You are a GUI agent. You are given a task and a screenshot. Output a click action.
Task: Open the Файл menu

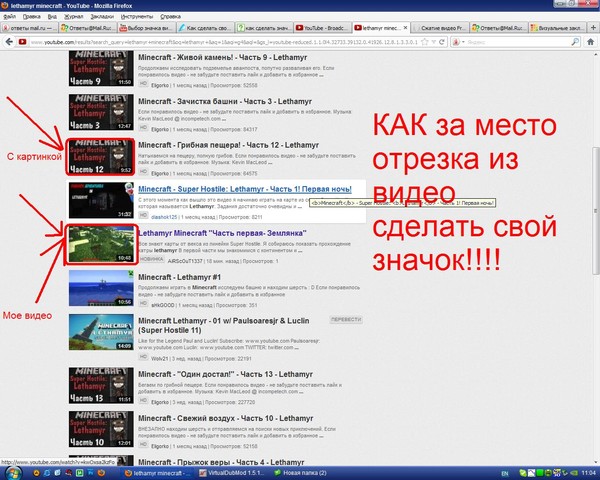[10, 16]
